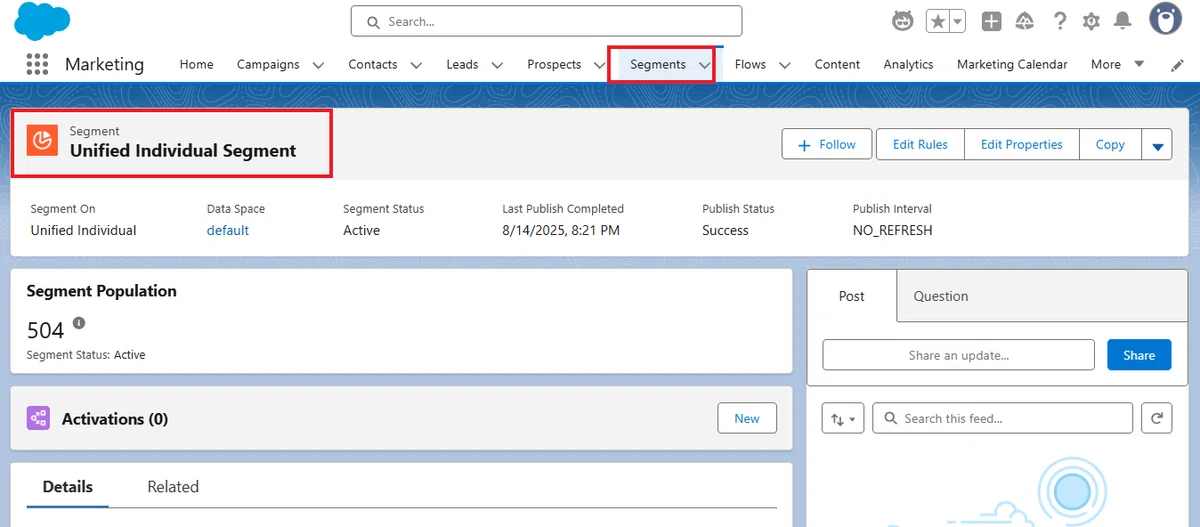1200x527 pixels.
Task: Expand the Leads tab chevron
Action: (x=497, y=65)
